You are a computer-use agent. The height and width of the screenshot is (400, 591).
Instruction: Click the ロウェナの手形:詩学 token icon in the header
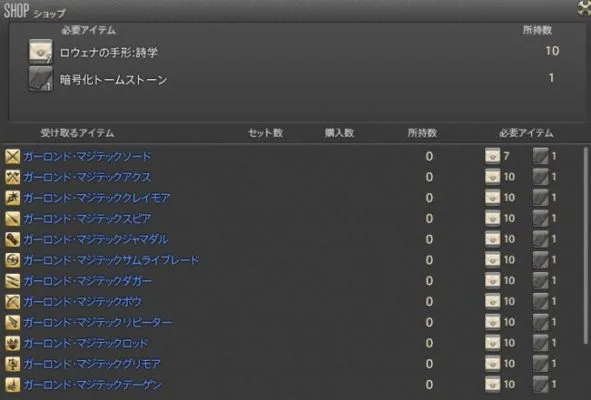pyautogui.click(x=41, y=51)
